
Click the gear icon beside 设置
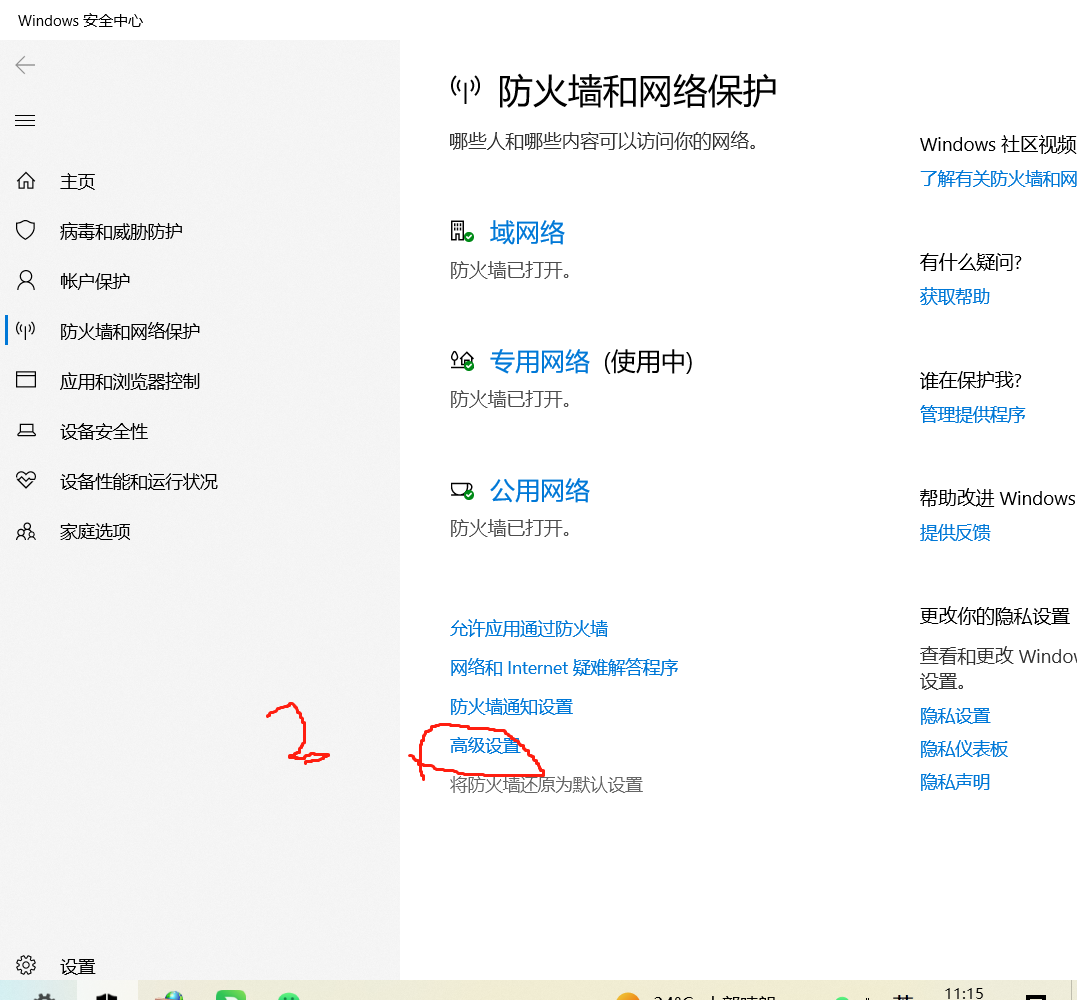coord(26,966)
